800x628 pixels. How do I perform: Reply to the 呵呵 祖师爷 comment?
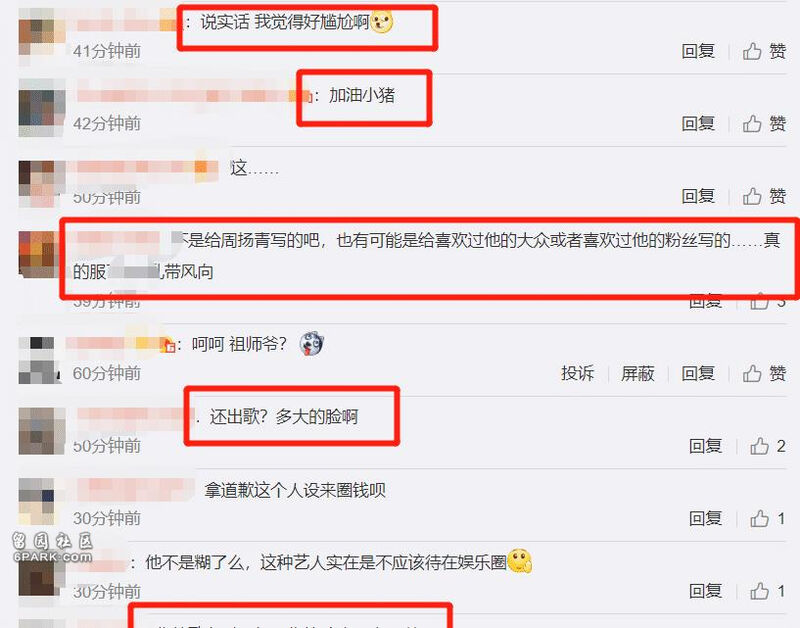coord(698,373)
